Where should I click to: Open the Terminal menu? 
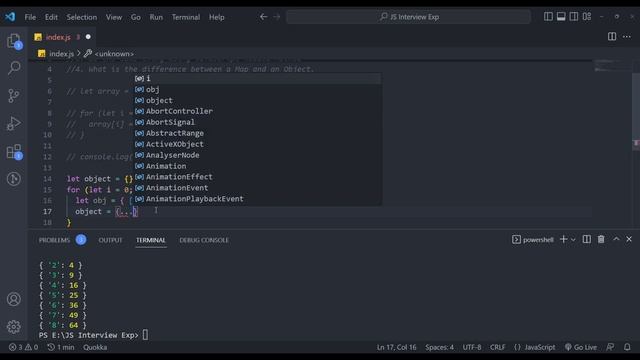pyautogui.click(x=186, y=17)
